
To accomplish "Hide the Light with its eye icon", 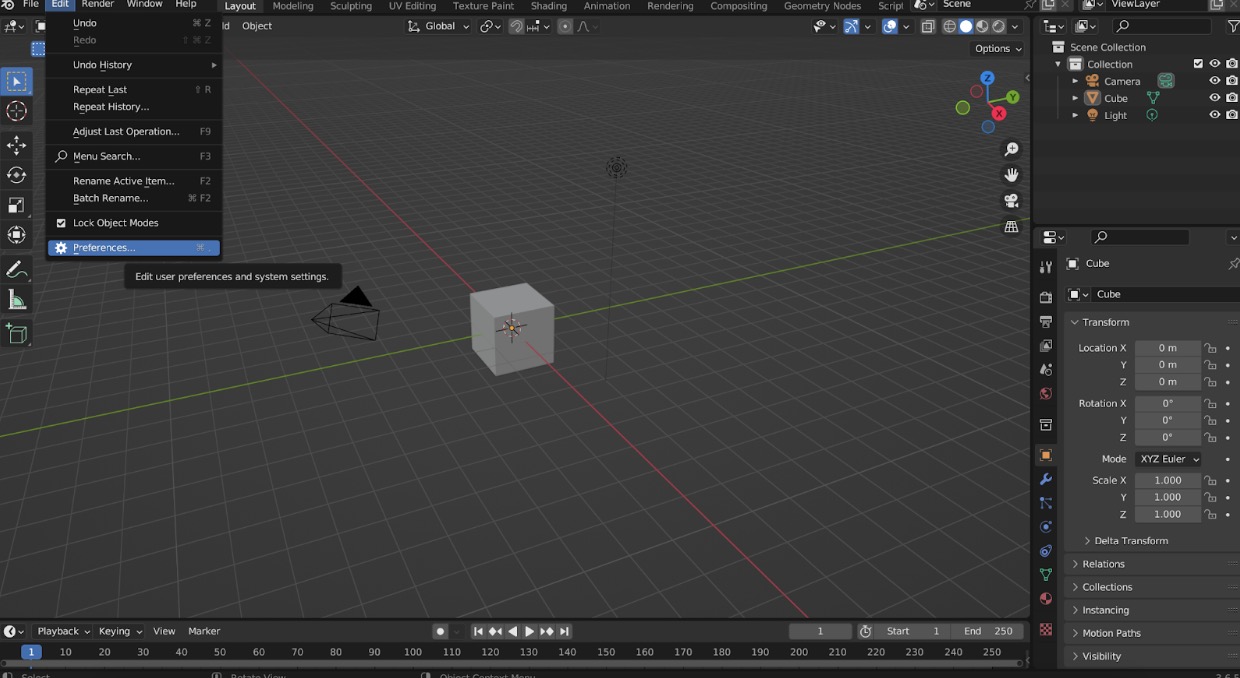I will click(x=1215, y=115).
